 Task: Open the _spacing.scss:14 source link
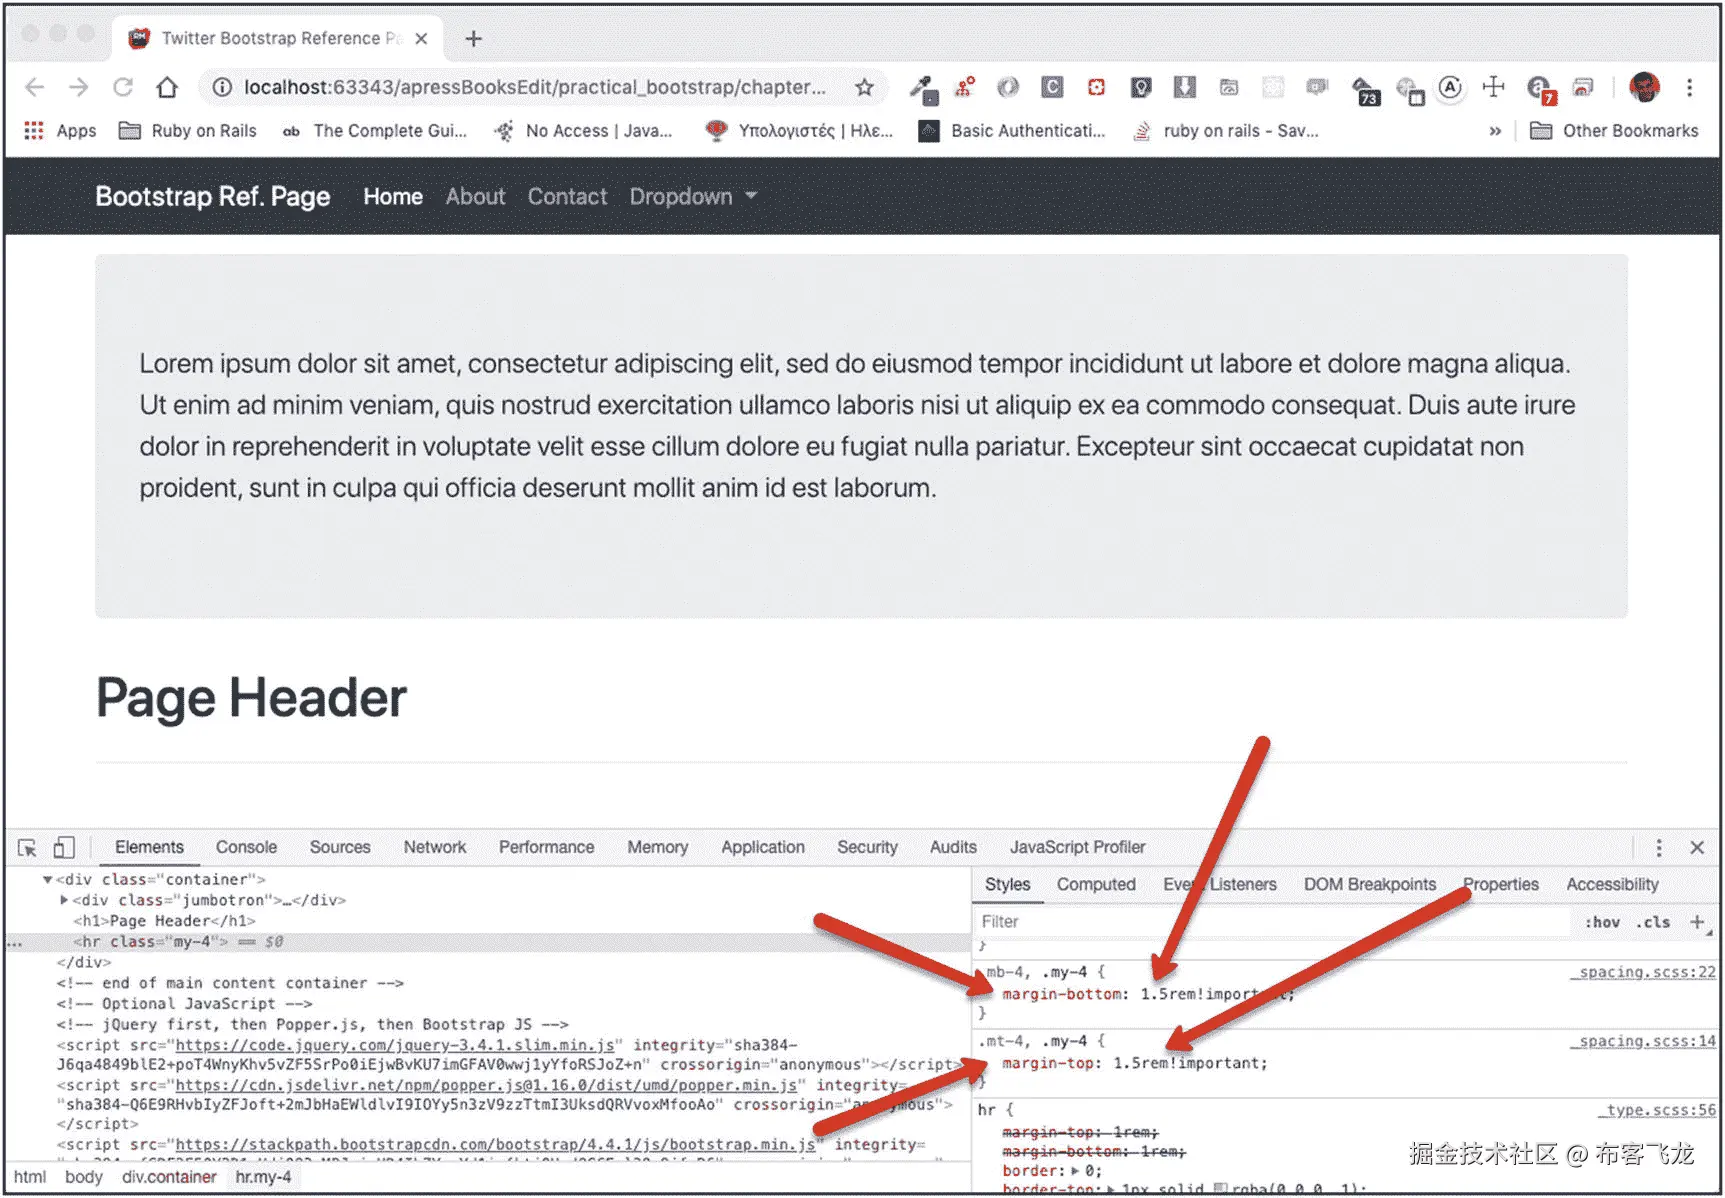(1643, 1041)
